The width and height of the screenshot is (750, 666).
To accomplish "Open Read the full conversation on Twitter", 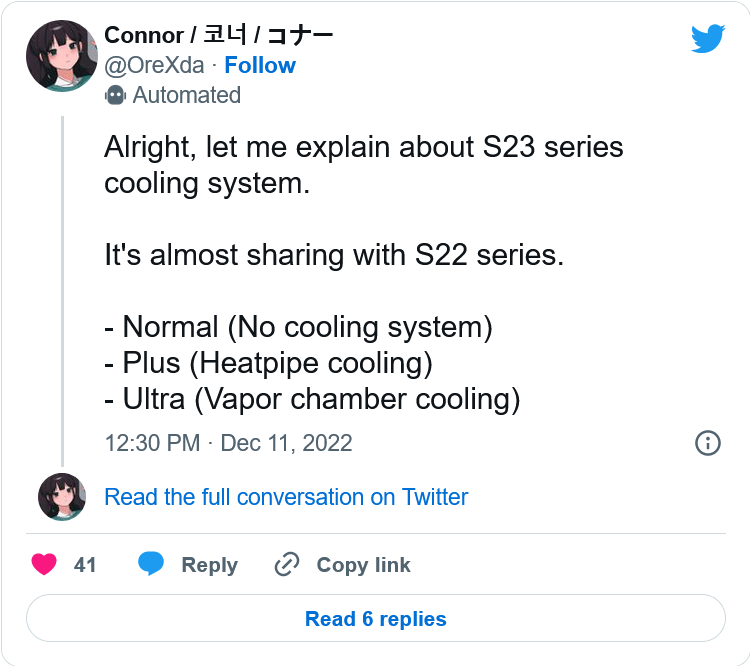I will (x=286, y=497).
